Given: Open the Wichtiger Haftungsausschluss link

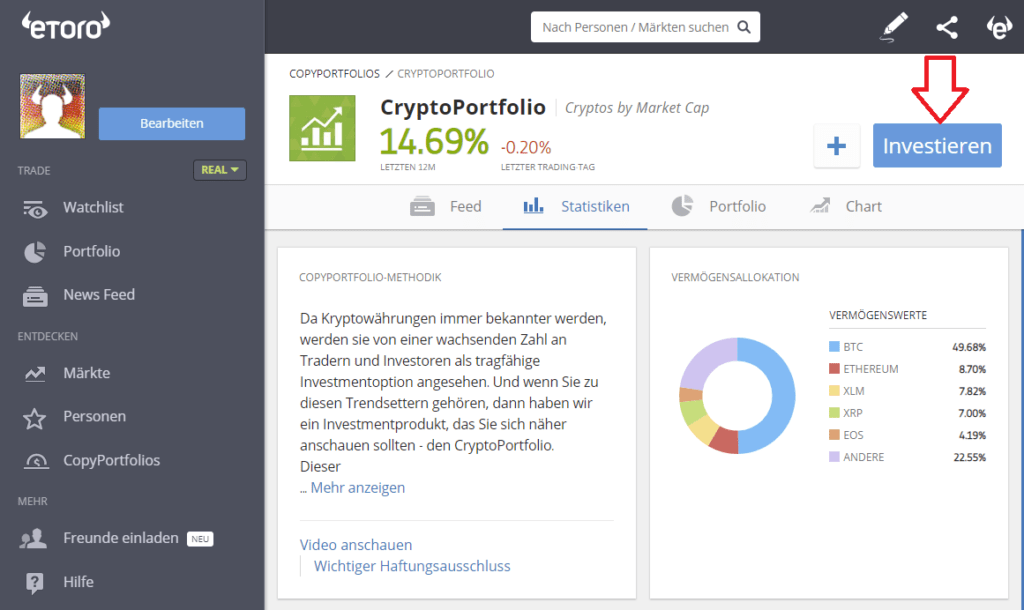Looking at the screenshot, I should pos(412,566).
